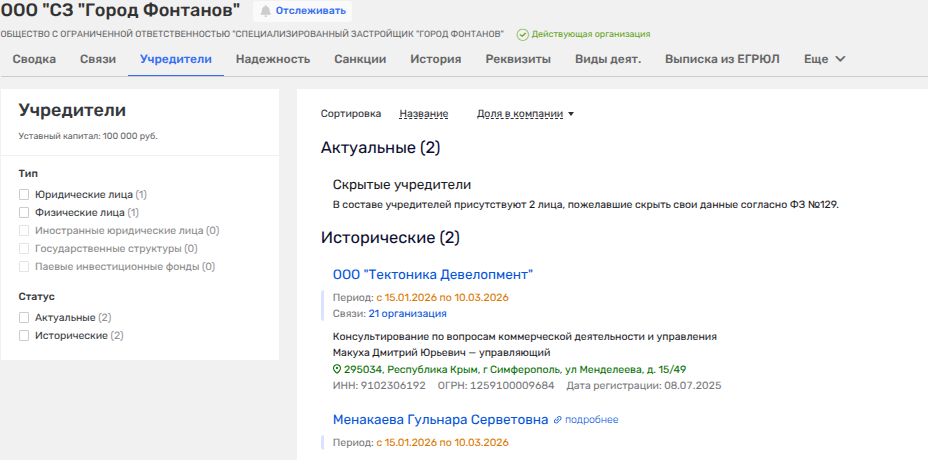Click the green active organization checkmark icon
The height and width of the screenshot is (460, 928).
(522, 35)
